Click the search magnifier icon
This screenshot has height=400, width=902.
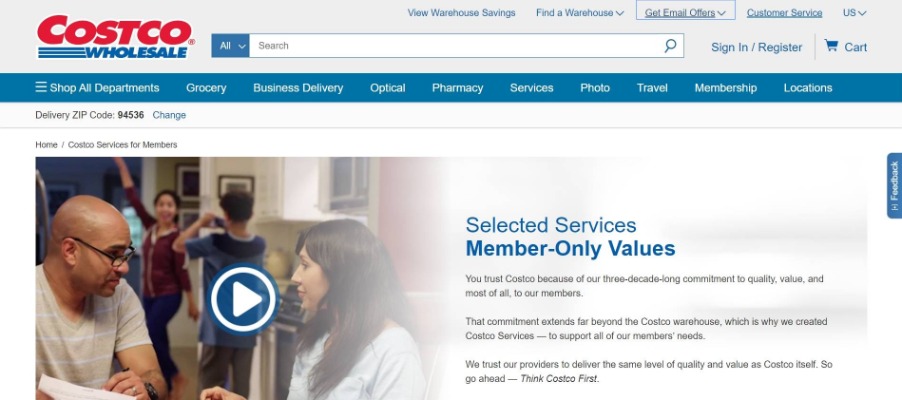pos(670,45)
